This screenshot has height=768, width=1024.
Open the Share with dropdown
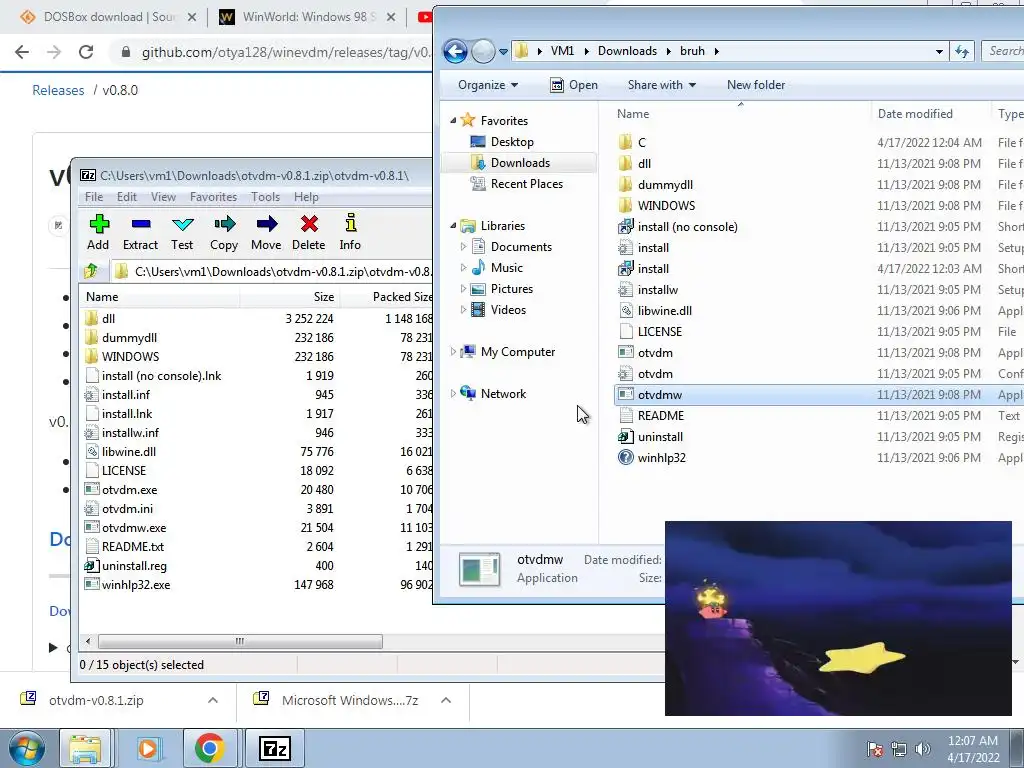pyautogui.click(x=662, y=85)
